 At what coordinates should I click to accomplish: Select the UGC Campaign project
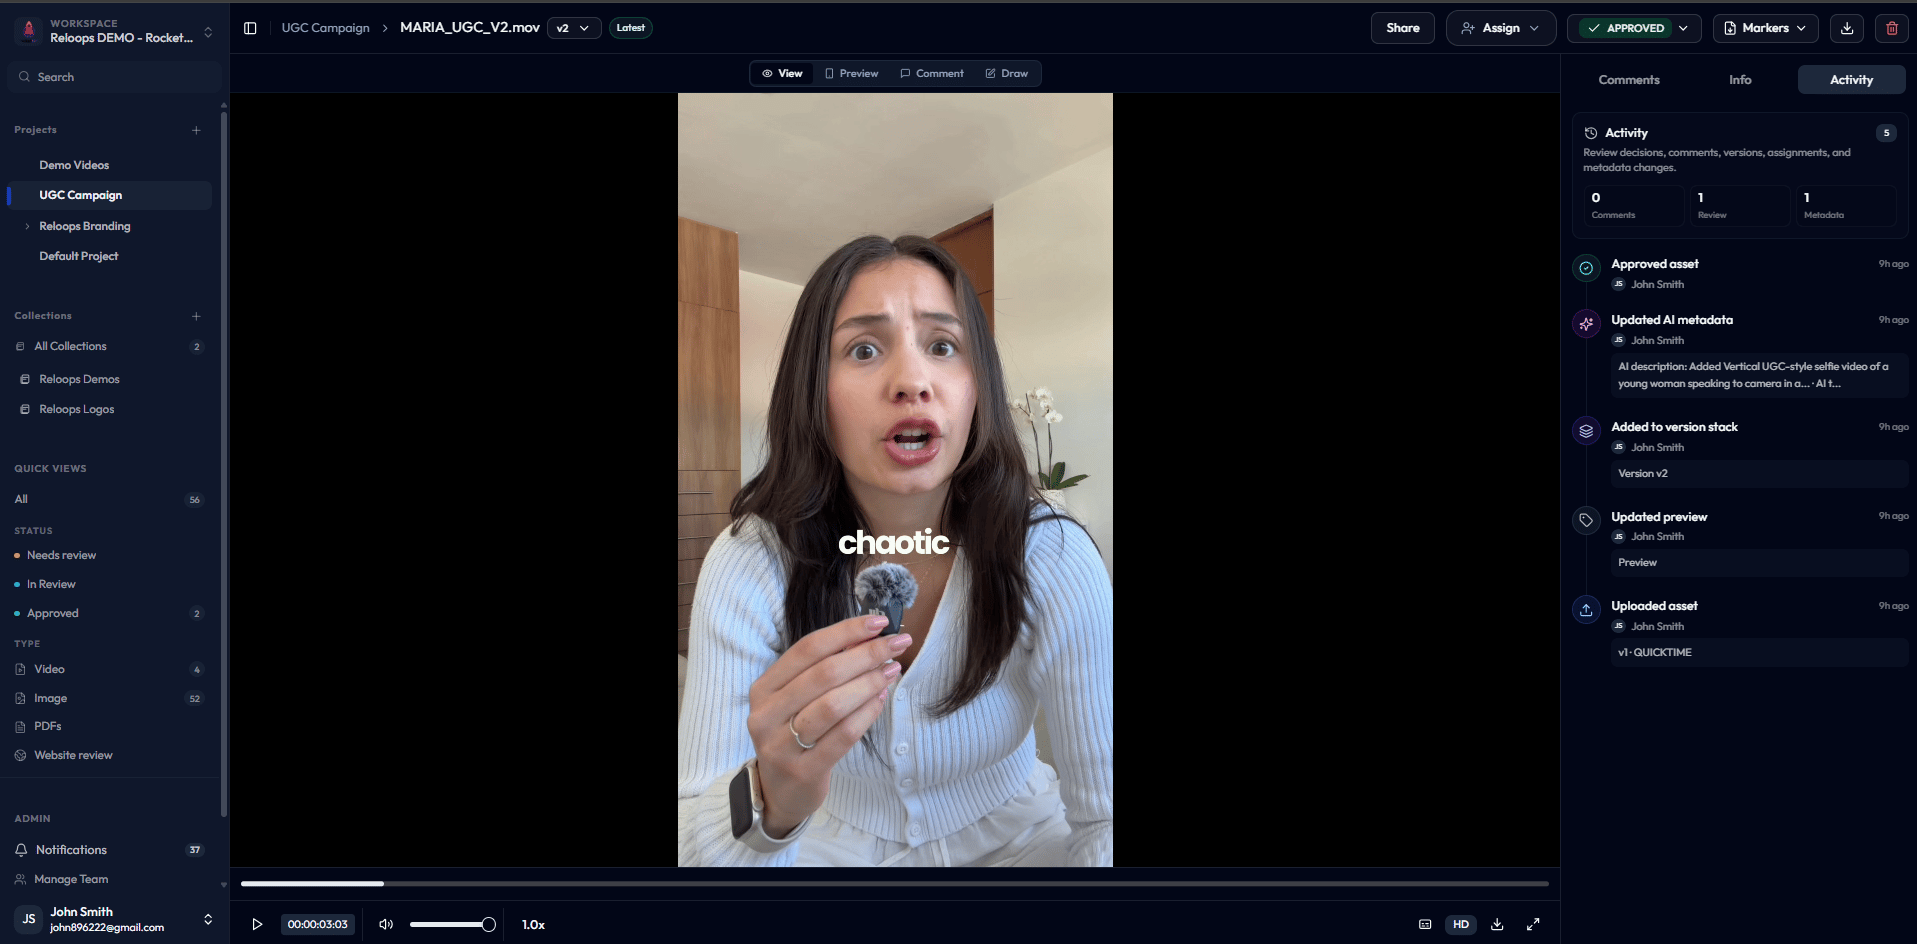click(110, 195)
